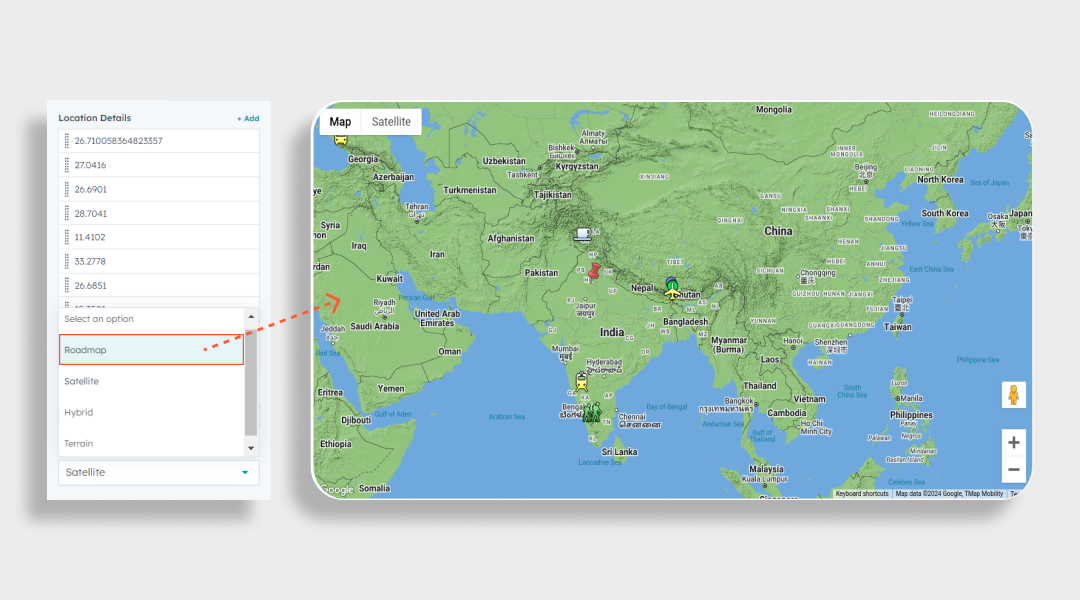Zoom out using the minus icon

pyautogui.click(x=1013, y=469)
